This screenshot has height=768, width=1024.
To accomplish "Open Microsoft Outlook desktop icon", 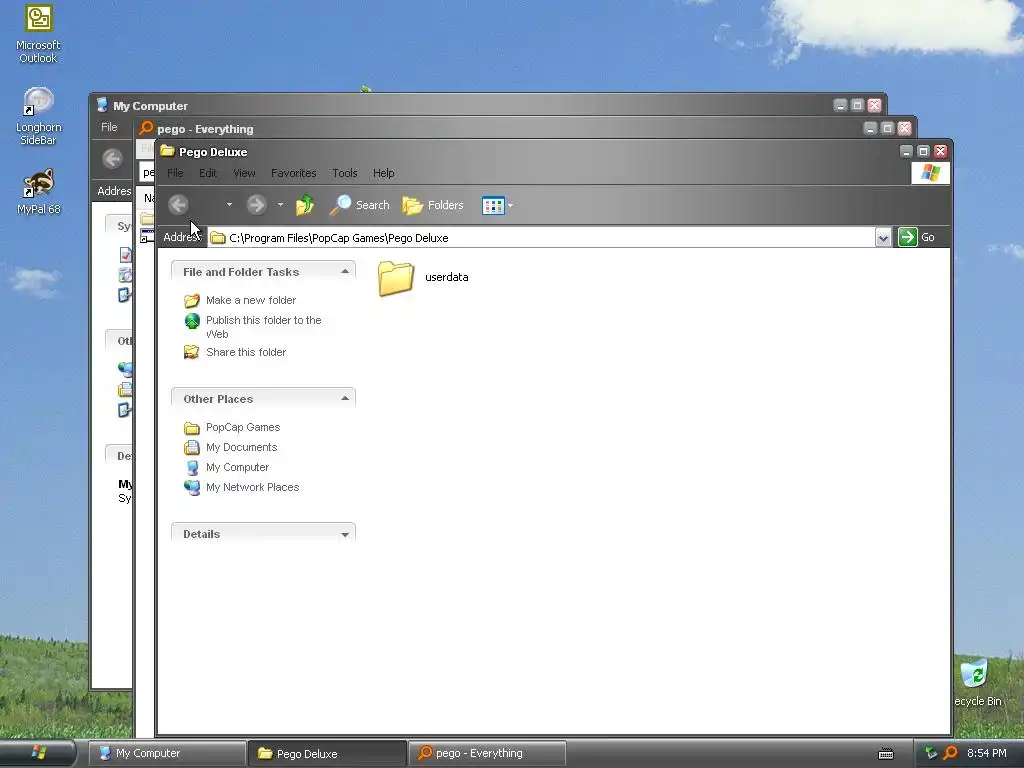I will click(x=38, y=34).
